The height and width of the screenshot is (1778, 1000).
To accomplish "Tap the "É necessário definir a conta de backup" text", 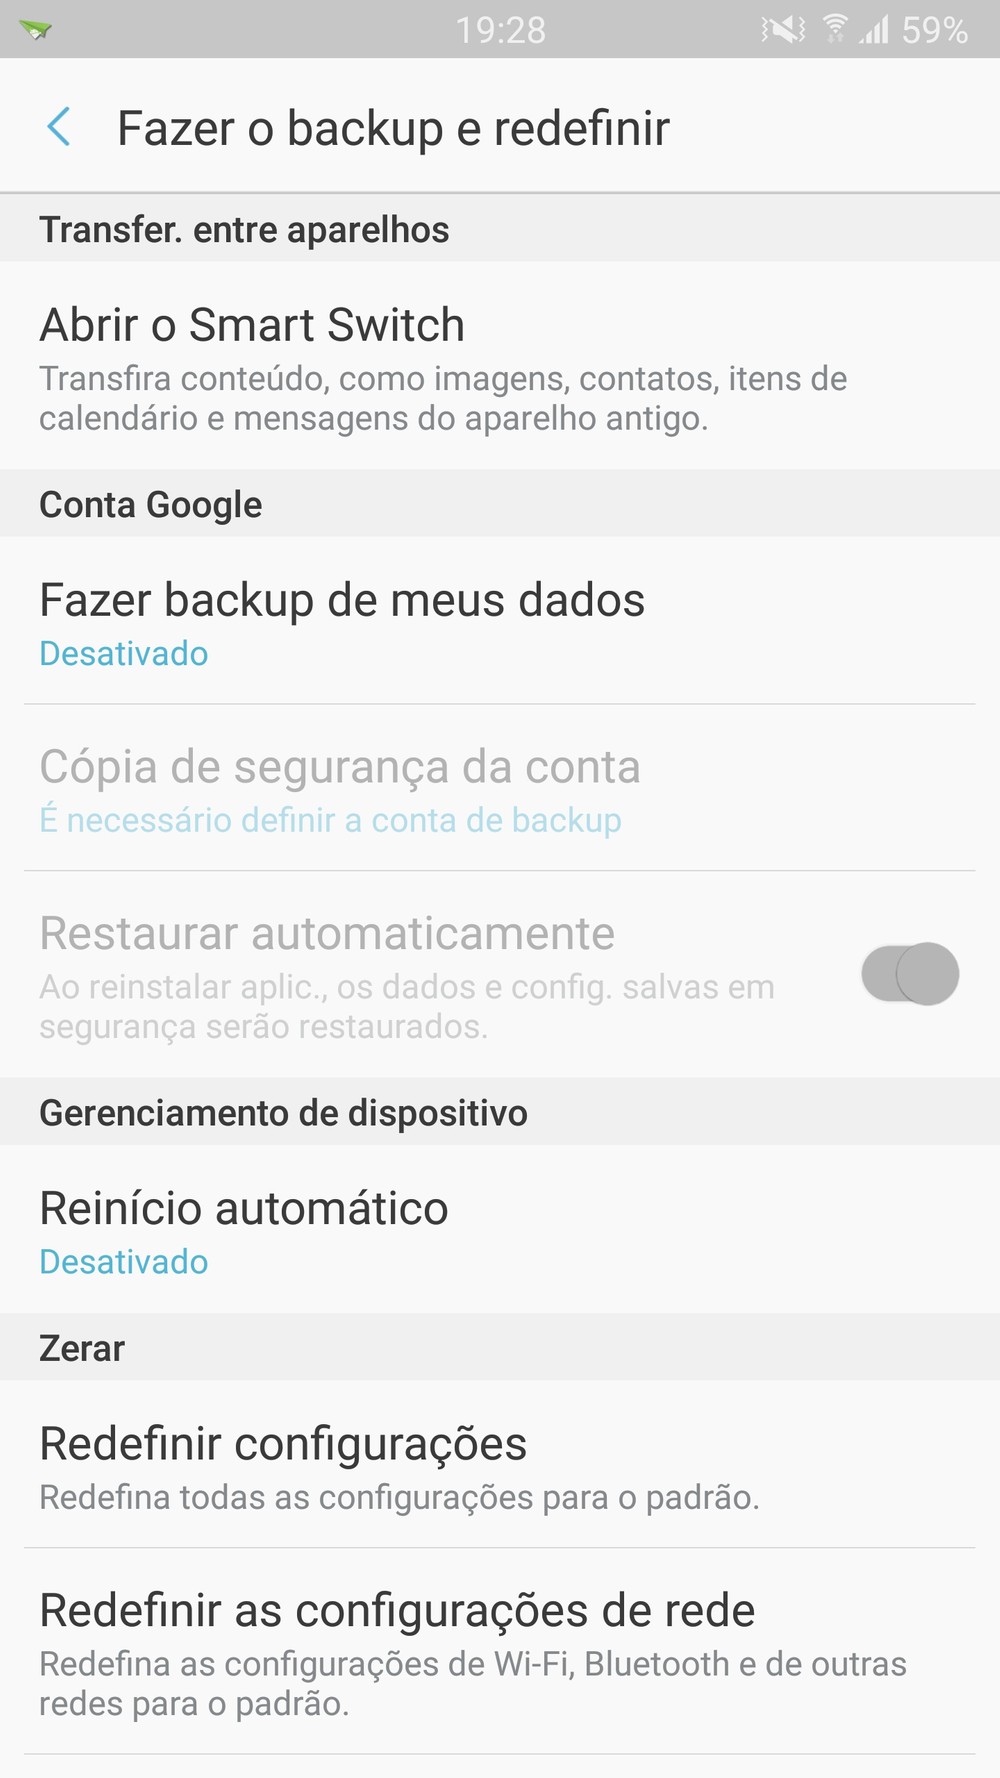I will [330, 820].
